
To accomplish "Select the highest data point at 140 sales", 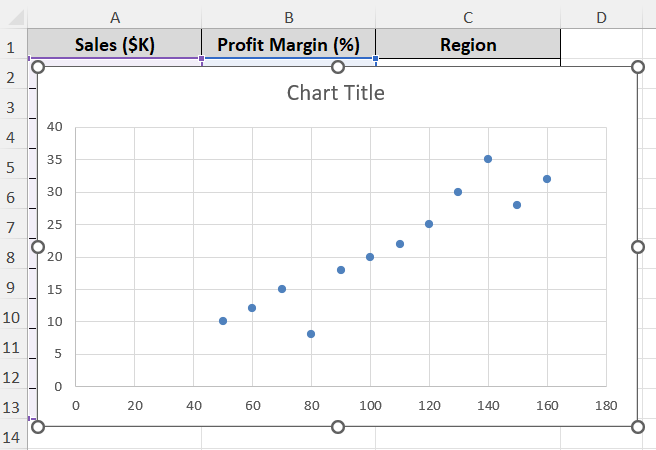I will tap(488, 159).
